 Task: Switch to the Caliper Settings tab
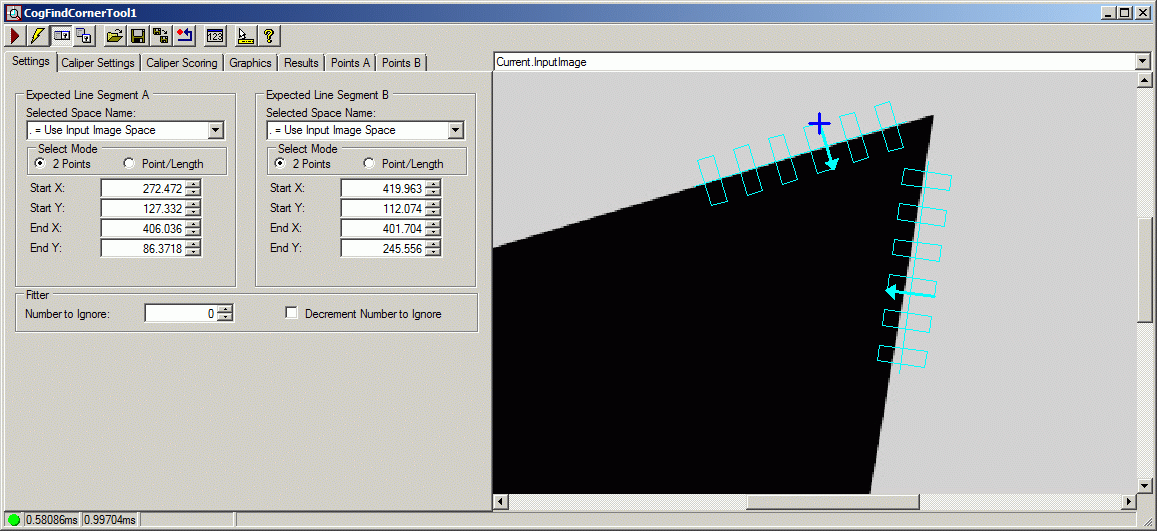[x=97, y=63]
